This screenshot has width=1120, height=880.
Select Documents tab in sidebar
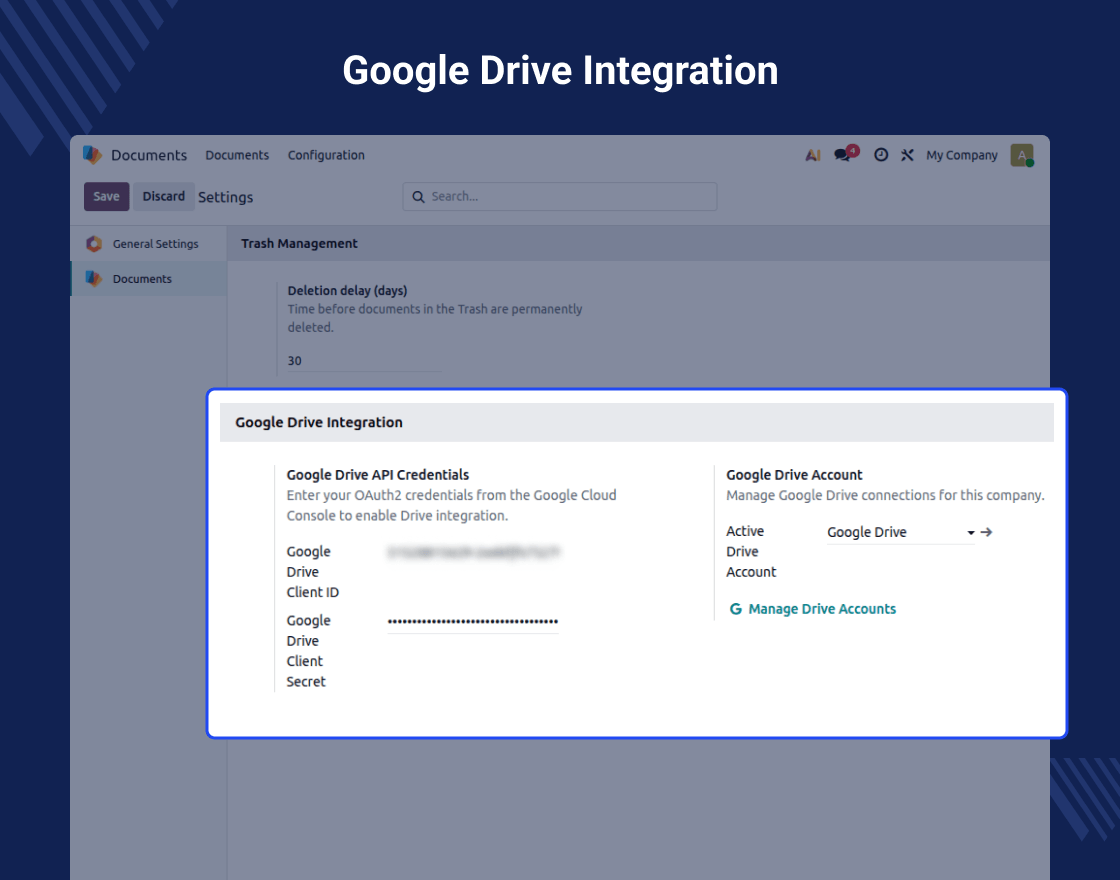click(x=149, y=279)
